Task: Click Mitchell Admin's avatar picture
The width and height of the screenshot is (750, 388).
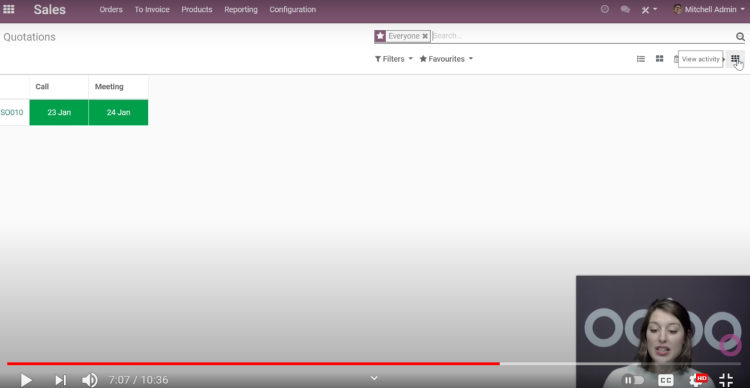Action: click(x=677, y=9)
